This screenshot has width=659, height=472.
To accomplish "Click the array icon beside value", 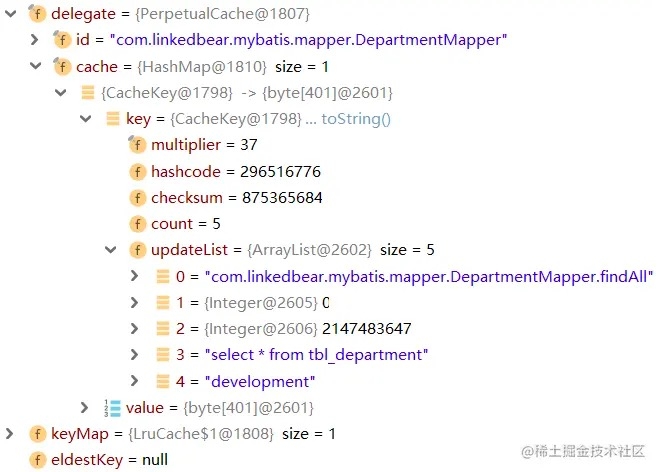I will (x=112, y=407).
